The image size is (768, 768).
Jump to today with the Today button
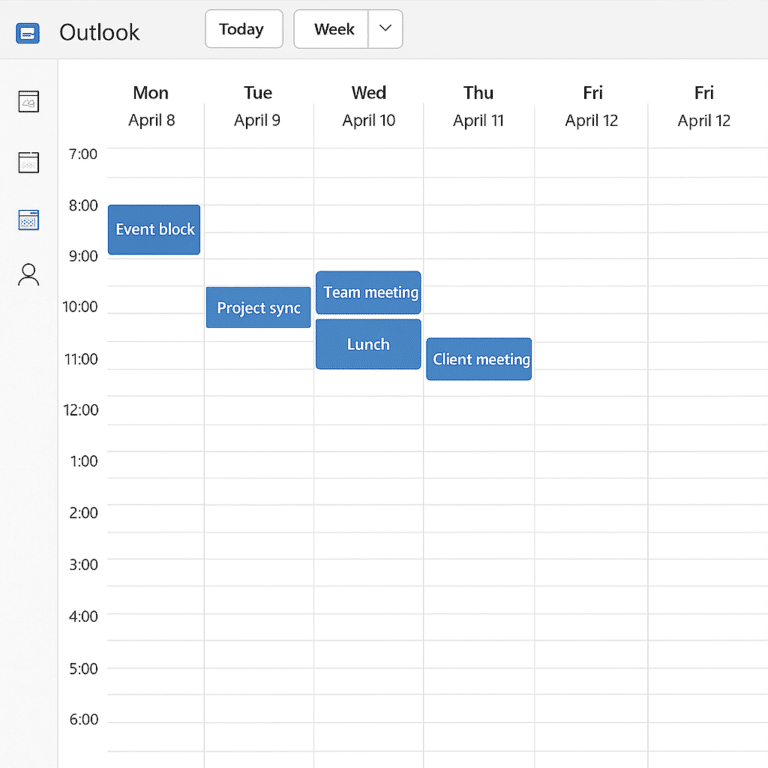[243, 29]
